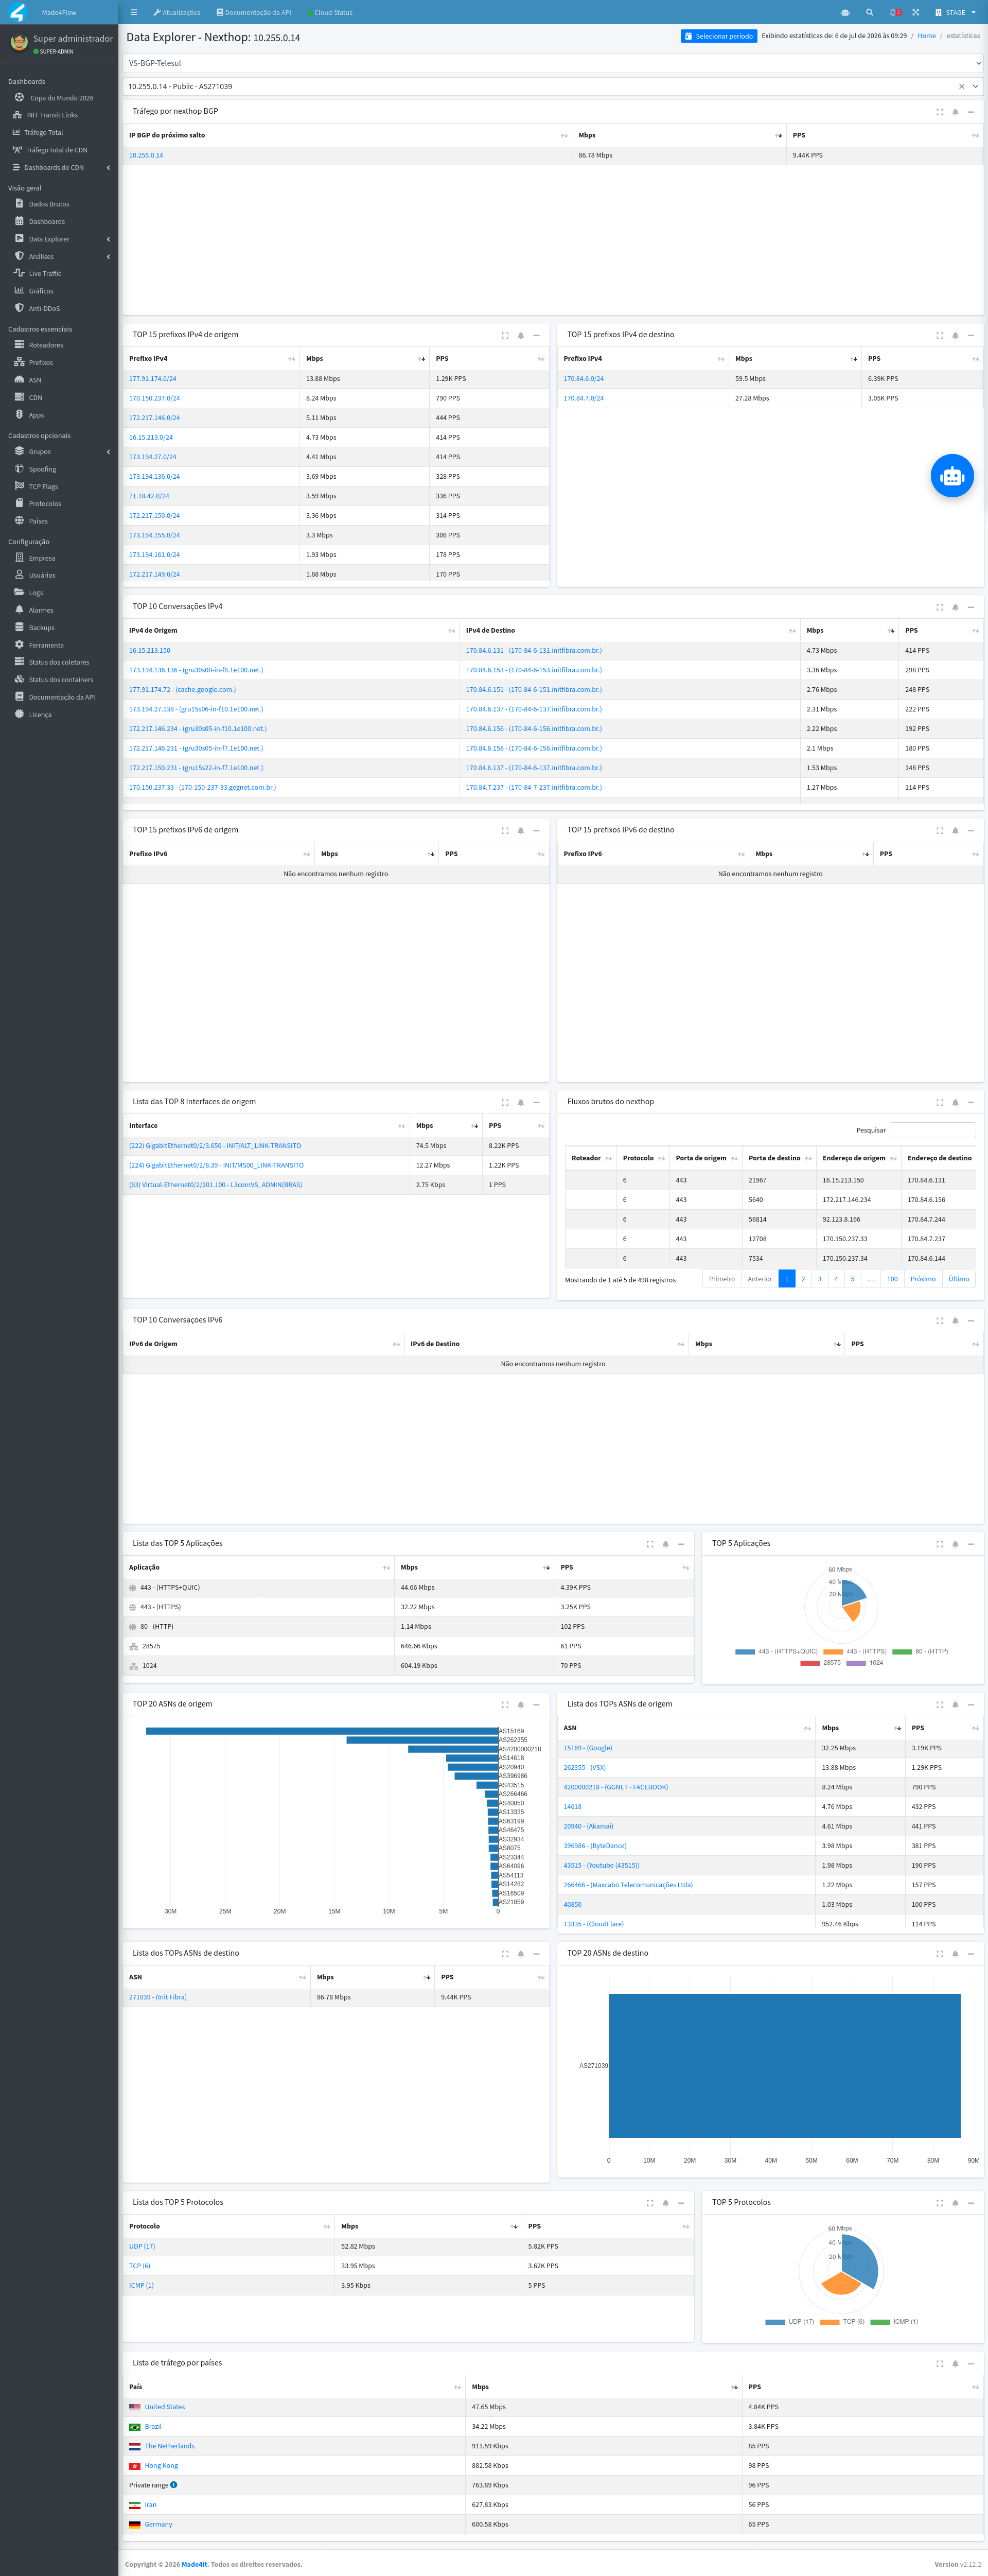Screen dimensions: 988x2576
Task: Clear the 10.255.0.14 selection with X
Action: click(962, 86)
